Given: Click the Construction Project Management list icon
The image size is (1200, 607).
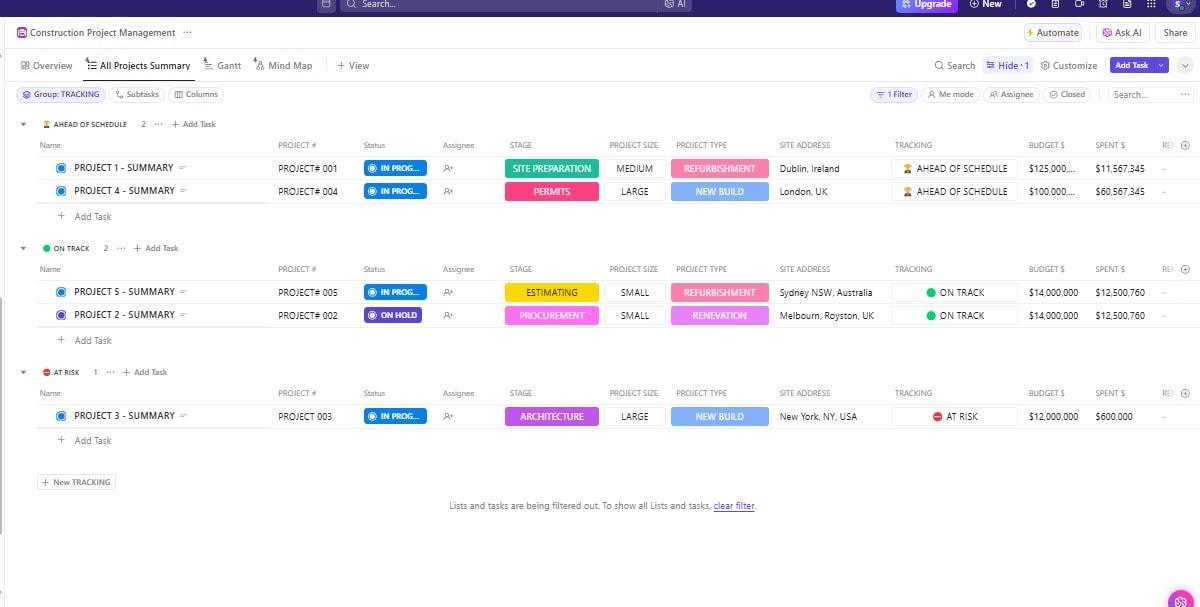Looking at the screenshot, I should click(22, 33).
